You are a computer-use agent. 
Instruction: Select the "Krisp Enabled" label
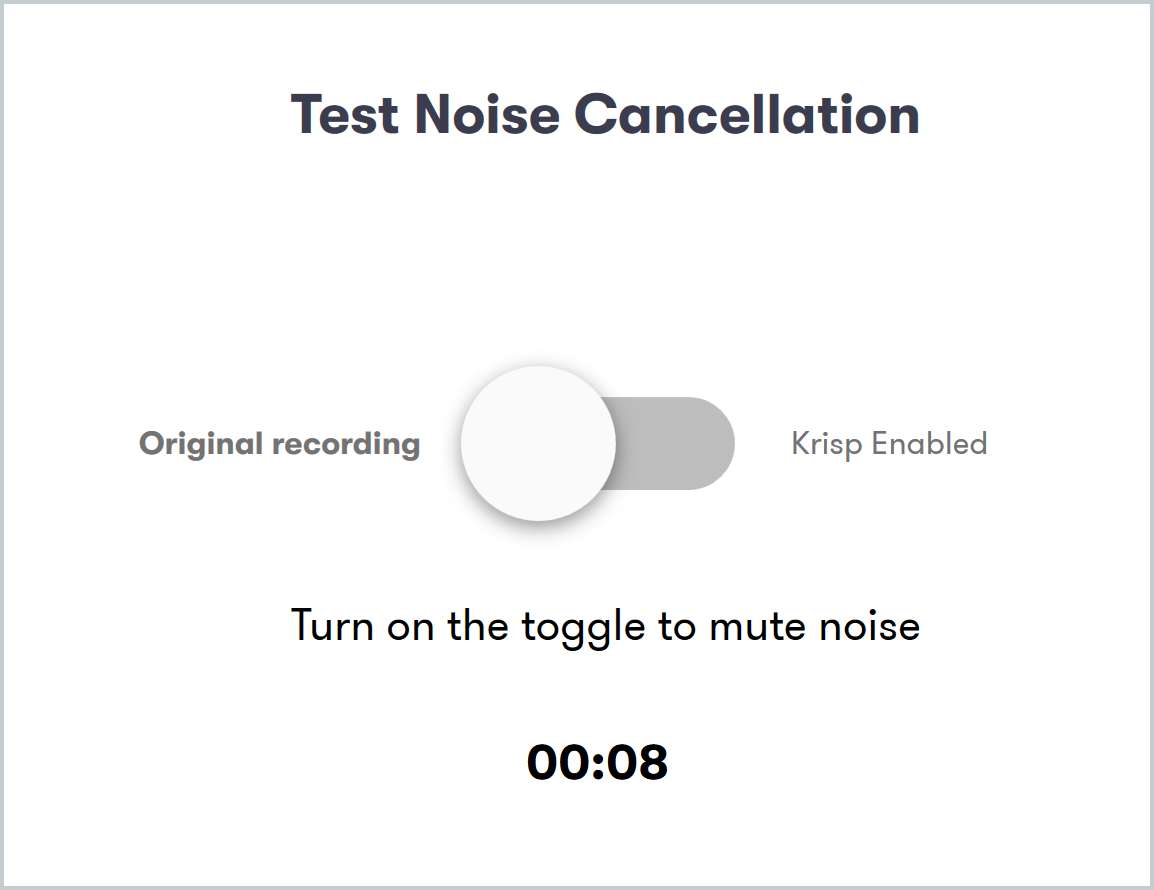pos(889,443)
